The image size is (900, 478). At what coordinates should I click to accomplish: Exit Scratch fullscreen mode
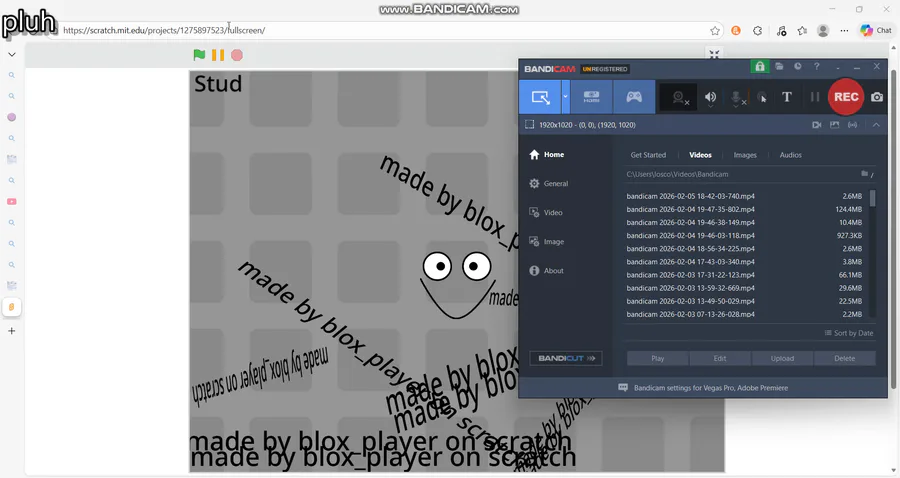[714, 54]
